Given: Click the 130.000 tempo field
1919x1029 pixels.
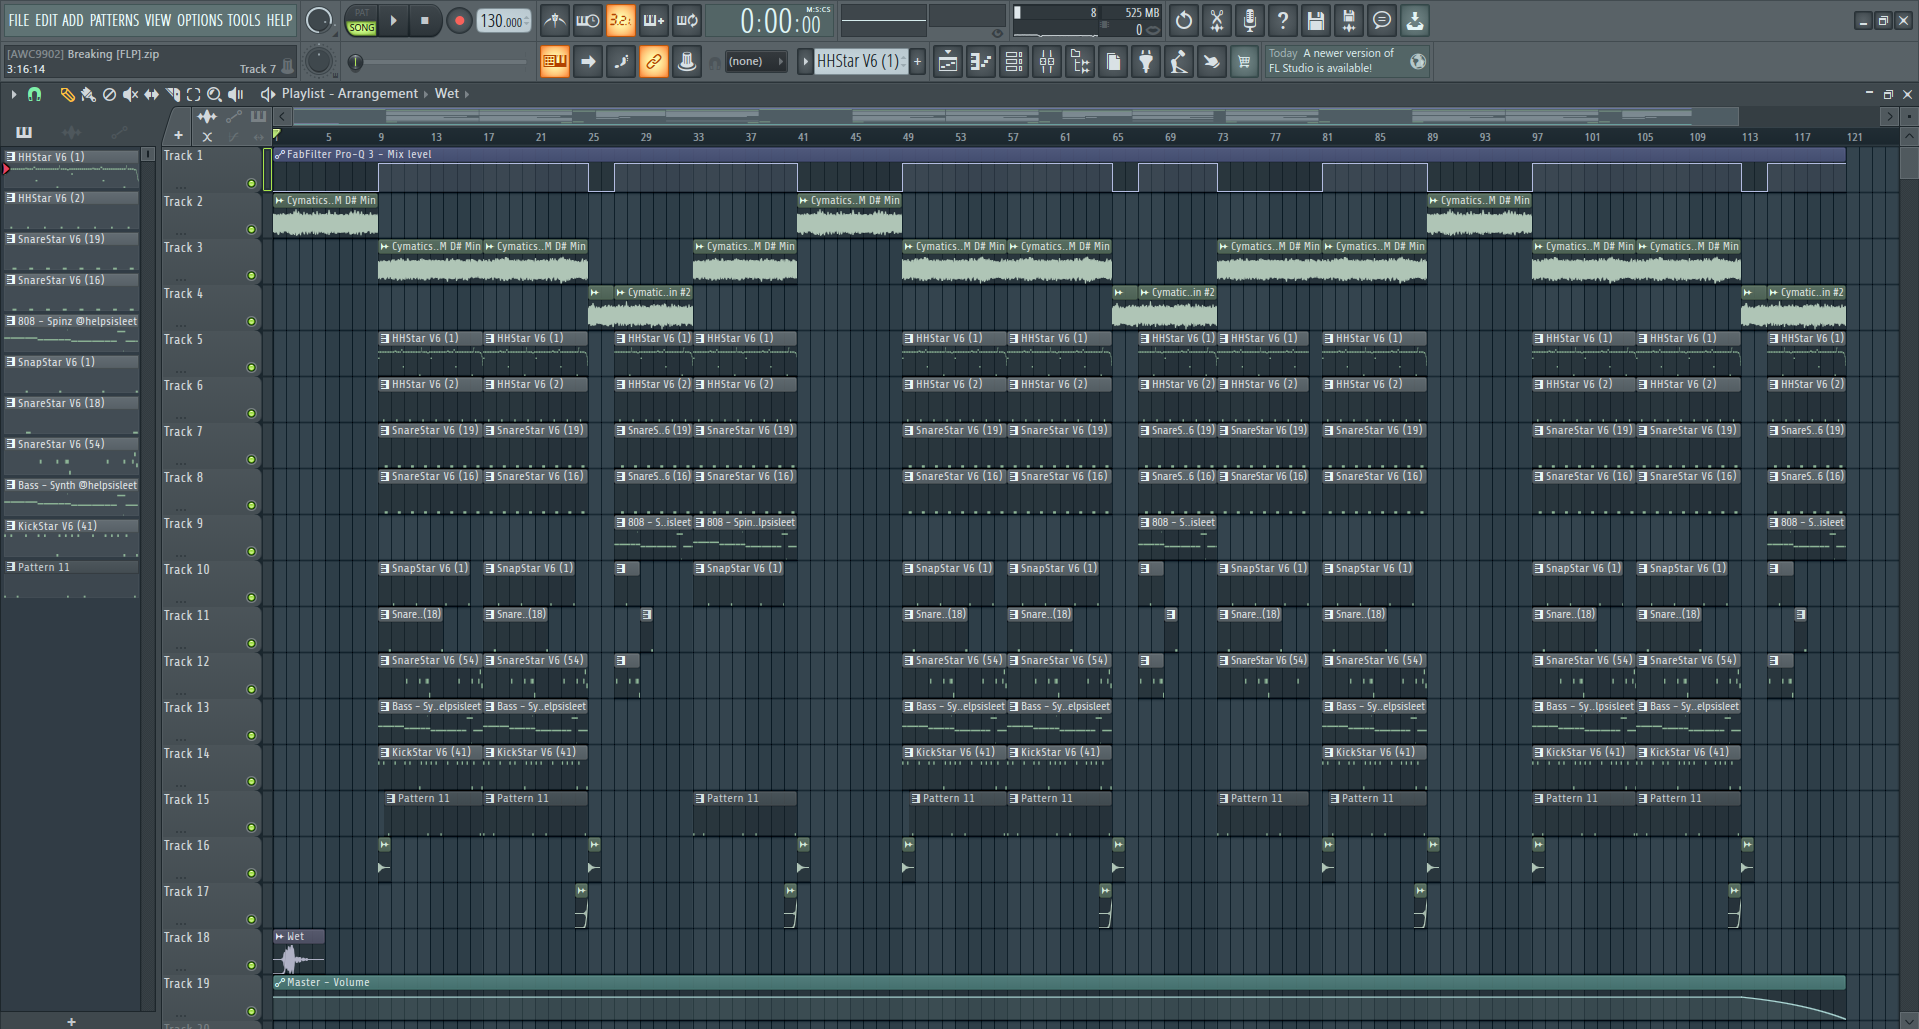Looking at the screenshot, I should point(503,21).
